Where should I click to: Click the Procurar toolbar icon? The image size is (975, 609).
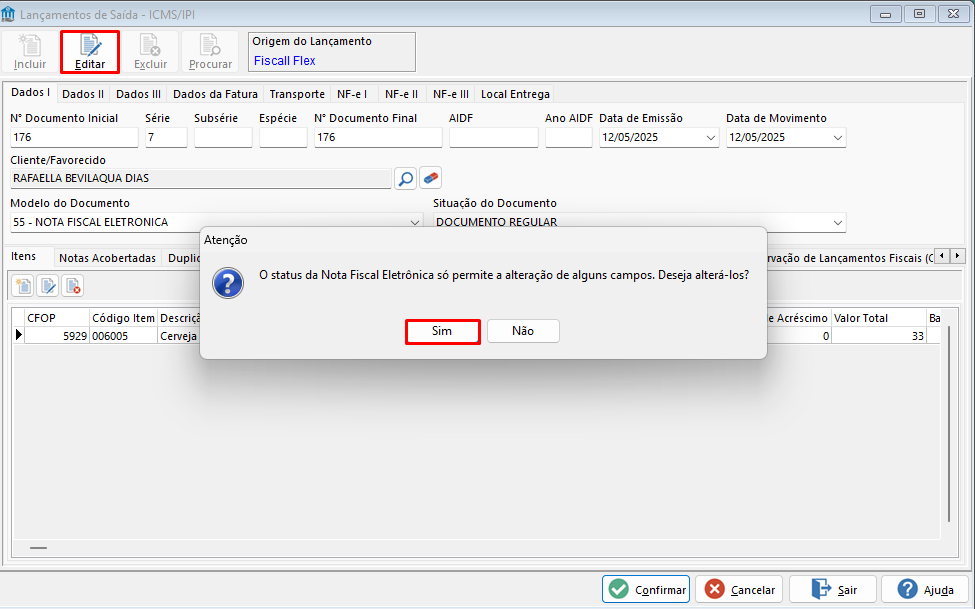coord(210,52)
